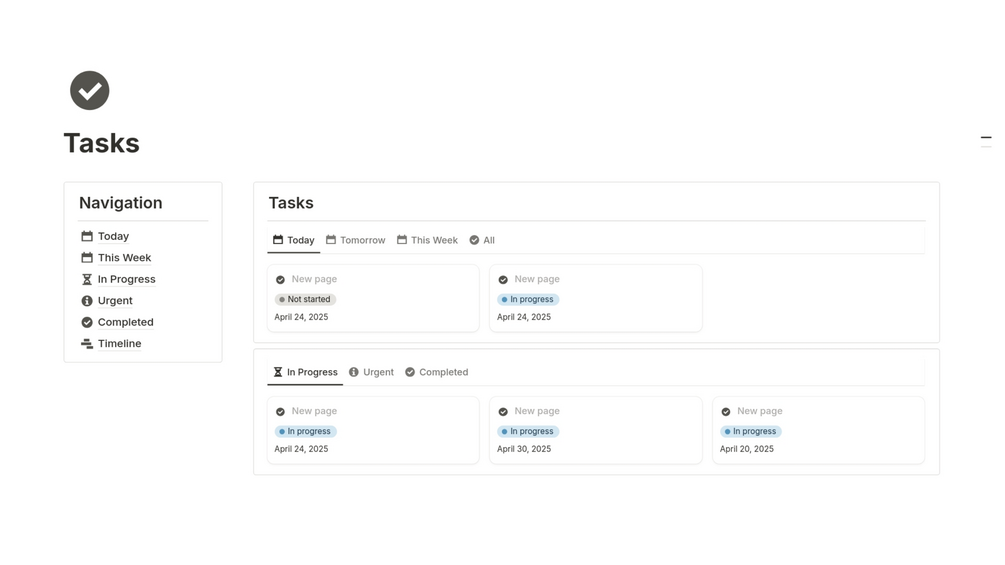1005x565 pixels.
Task: Open the Timeline navigation link
Action: pyautogui.click(x=119, y=344)
